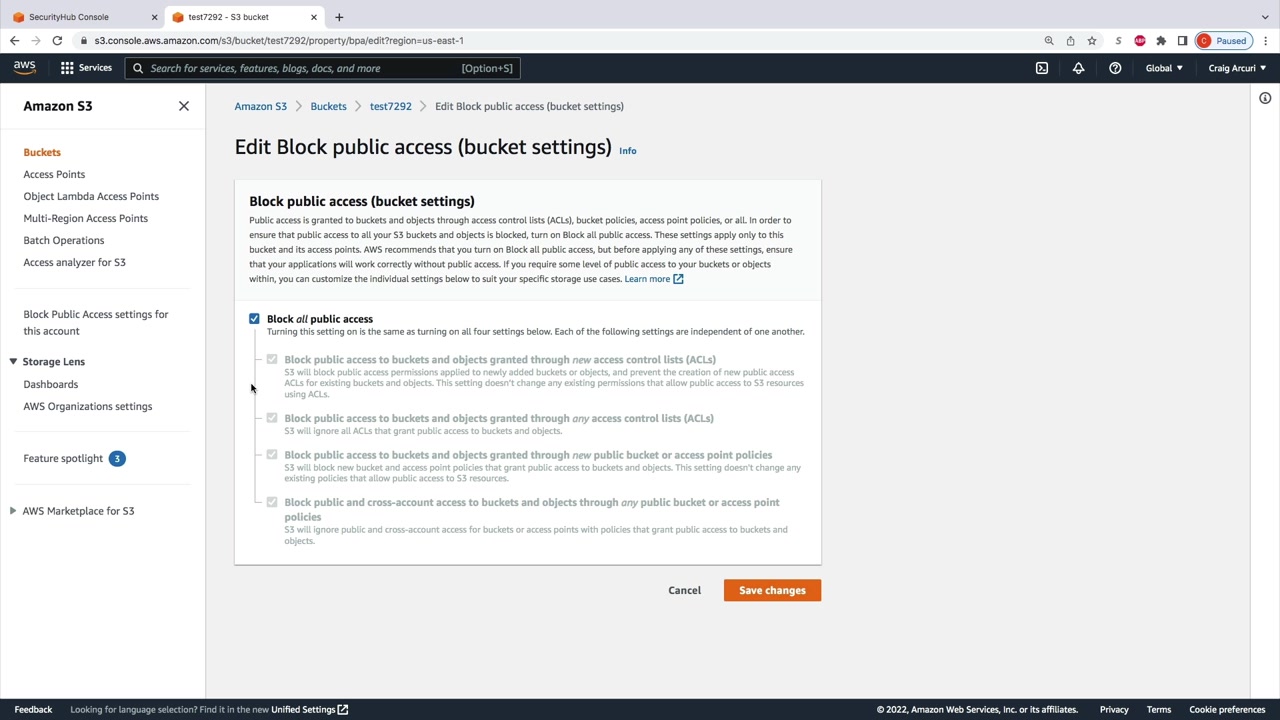Click the Paused profile button
Image resolution: width=1280 pixels, height=720 pixels.
(x=1223, y=41)
